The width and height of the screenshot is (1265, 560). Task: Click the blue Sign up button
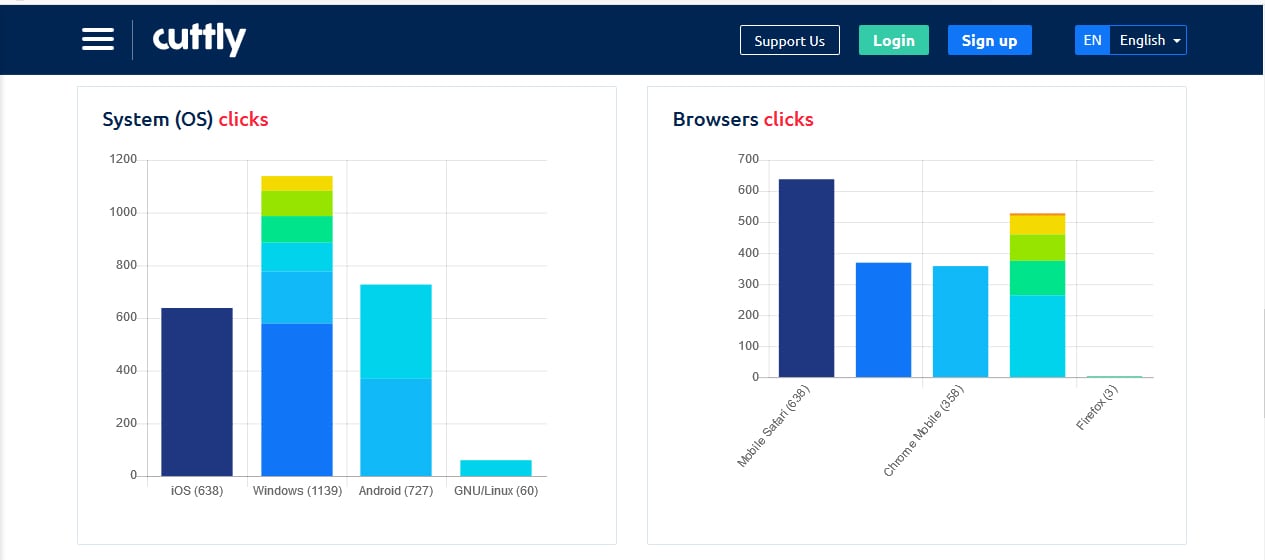(x=989, y=40)
